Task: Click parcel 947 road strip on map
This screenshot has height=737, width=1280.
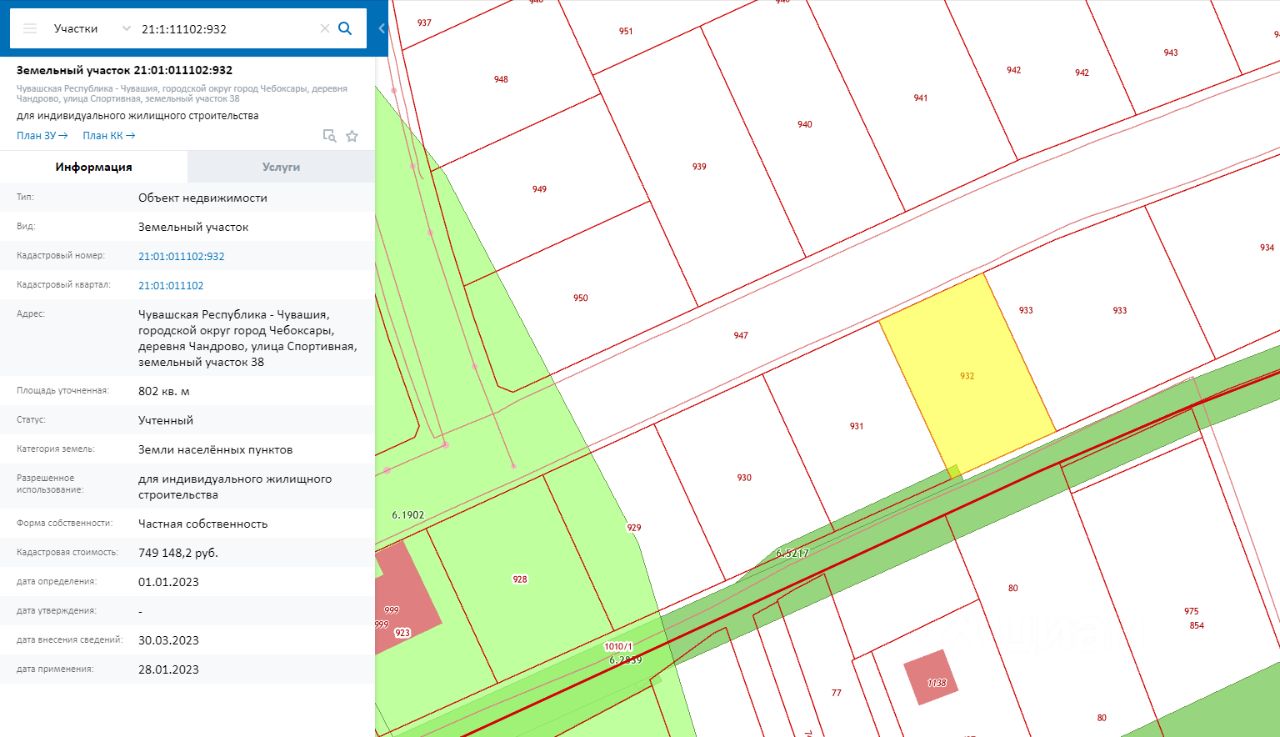Action: point(740,336)
